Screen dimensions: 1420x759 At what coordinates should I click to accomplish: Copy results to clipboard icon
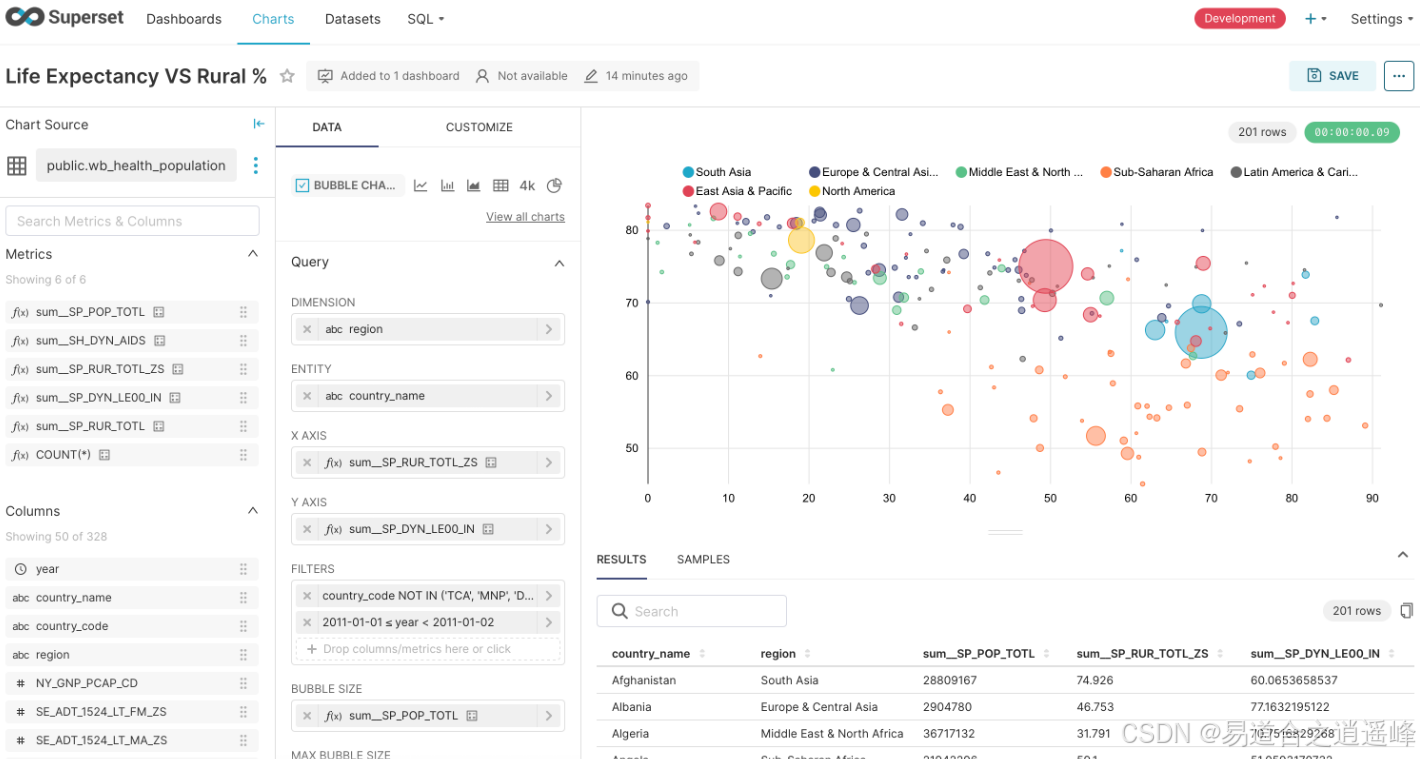1407,610
